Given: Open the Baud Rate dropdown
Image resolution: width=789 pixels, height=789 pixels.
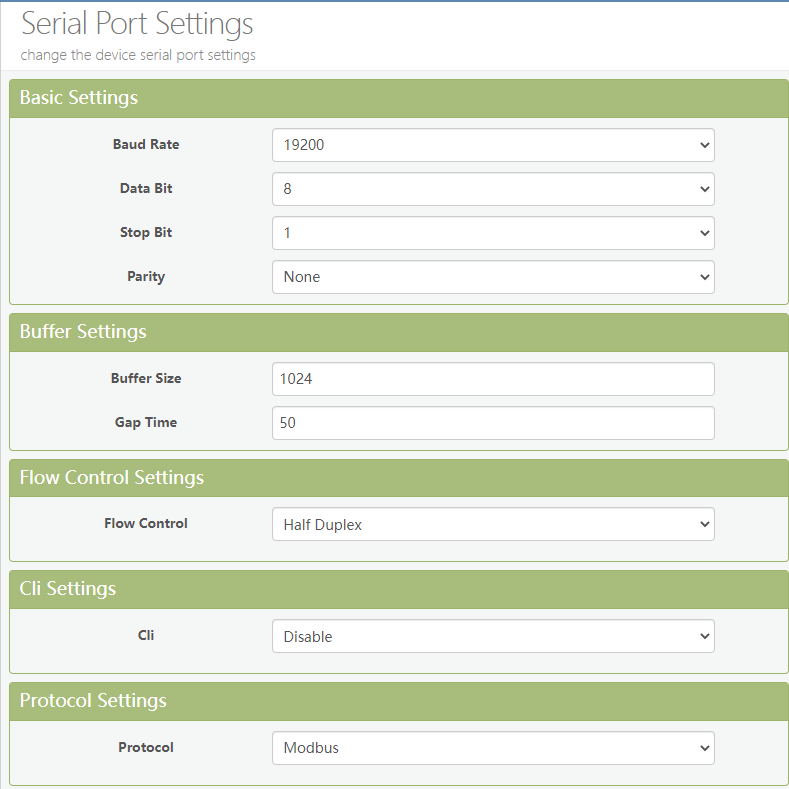Looking at the screenshot, I should (x=493, y=145).
